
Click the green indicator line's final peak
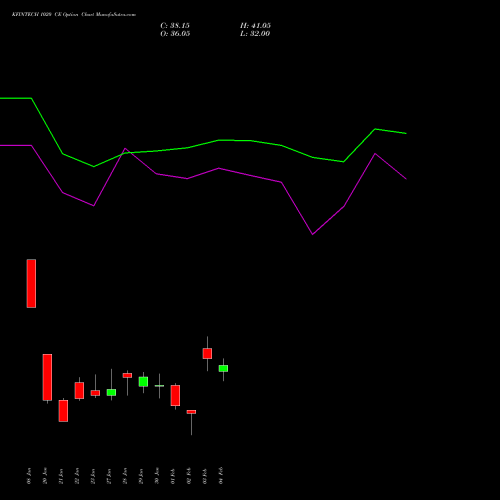375,129
